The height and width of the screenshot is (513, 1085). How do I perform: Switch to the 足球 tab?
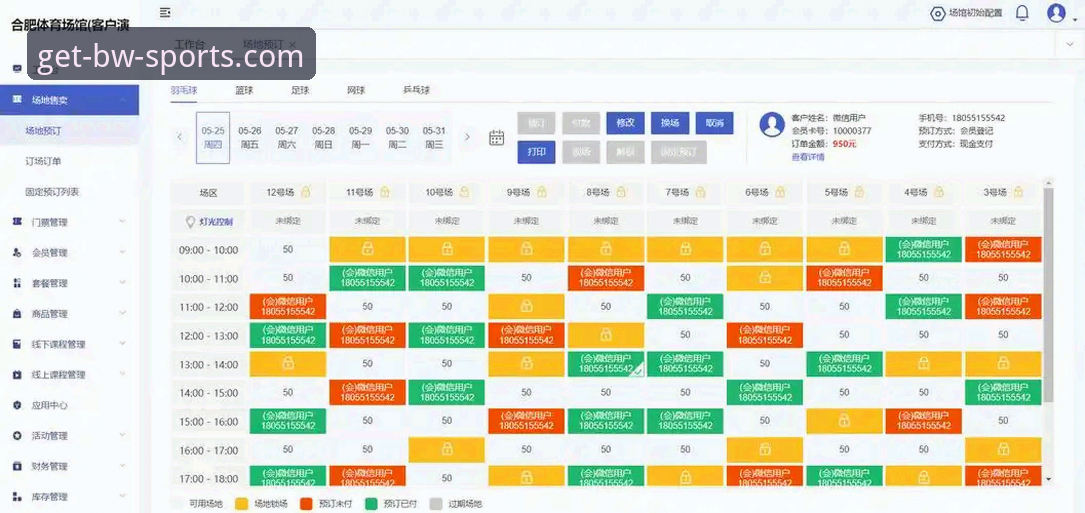(x=300, y=90)
